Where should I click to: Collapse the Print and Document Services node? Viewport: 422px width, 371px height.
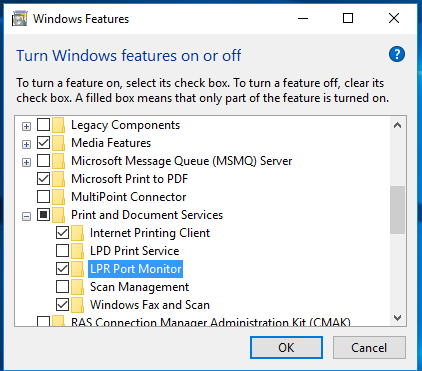(26, 216)
